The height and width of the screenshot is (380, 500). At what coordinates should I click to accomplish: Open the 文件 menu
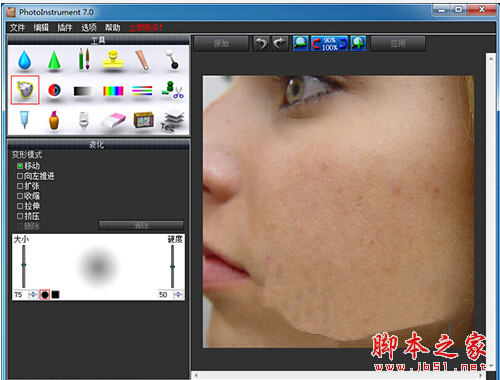pyautogui.click(x=17, y=27)
